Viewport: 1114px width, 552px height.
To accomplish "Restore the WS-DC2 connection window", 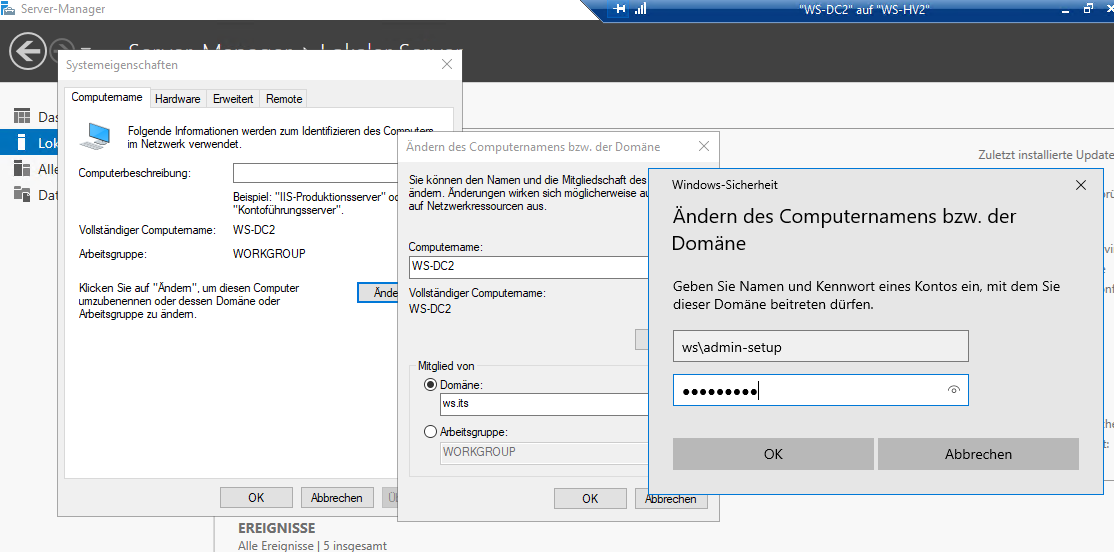I will click(1088, 9).
